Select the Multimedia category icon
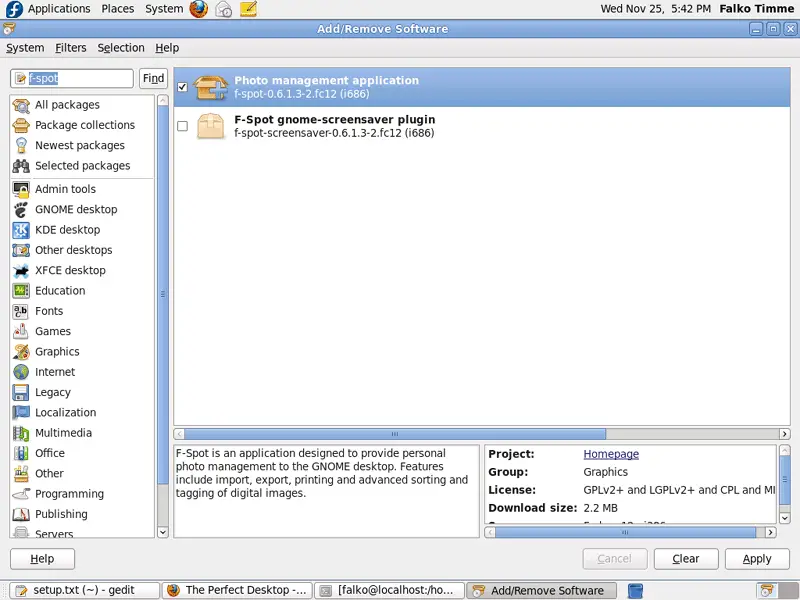This screenshot has width=800, height=600. [x=20, y=433]
